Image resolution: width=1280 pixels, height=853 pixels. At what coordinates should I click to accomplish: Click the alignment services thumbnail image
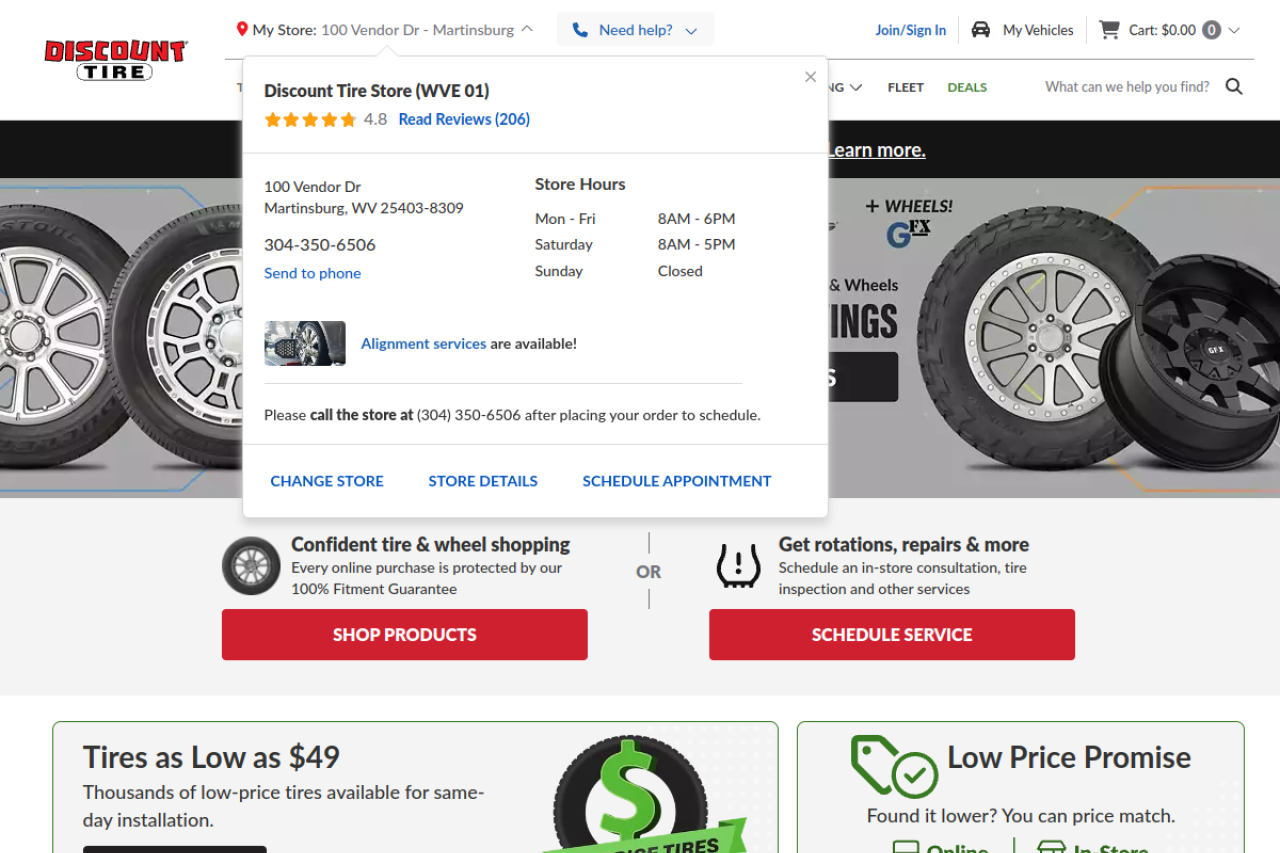(305, 344)
